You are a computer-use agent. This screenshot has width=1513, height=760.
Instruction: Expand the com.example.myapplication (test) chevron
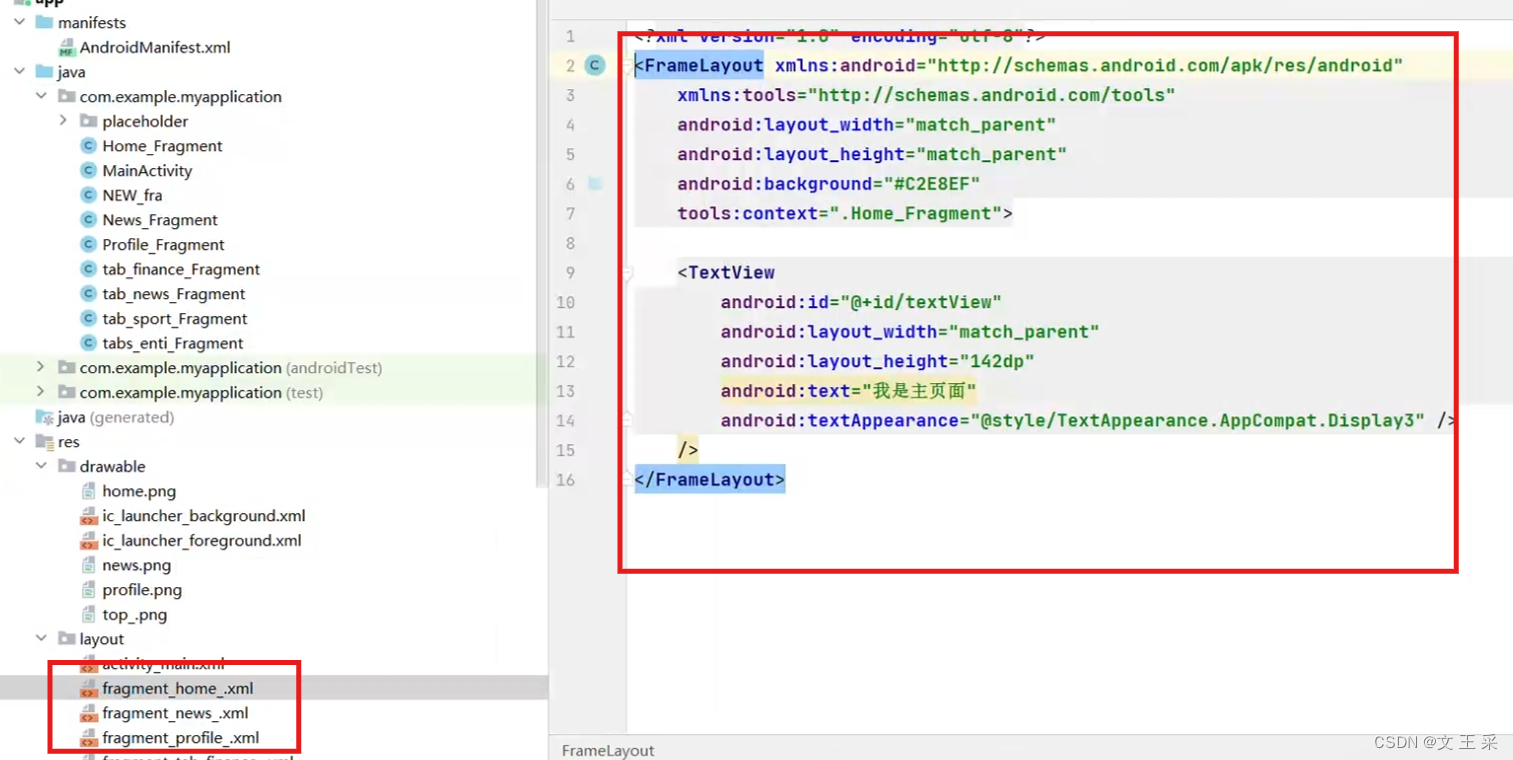click(41, 392)
